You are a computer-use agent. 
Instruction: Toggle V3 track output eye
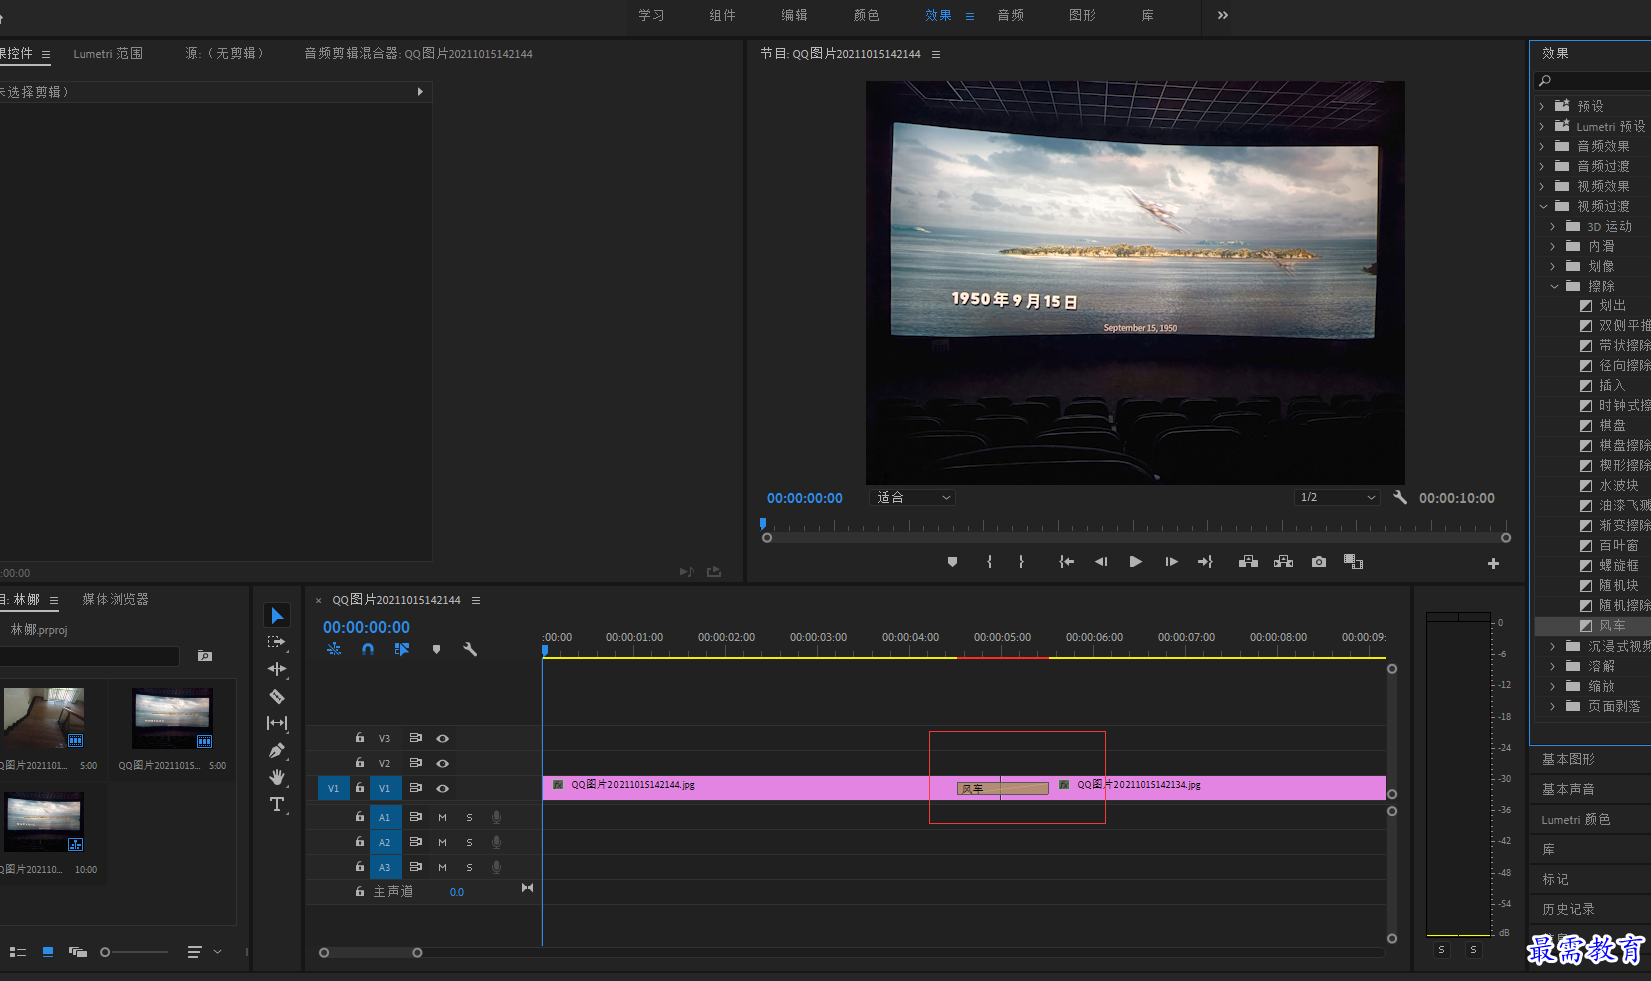coord(442,738)
